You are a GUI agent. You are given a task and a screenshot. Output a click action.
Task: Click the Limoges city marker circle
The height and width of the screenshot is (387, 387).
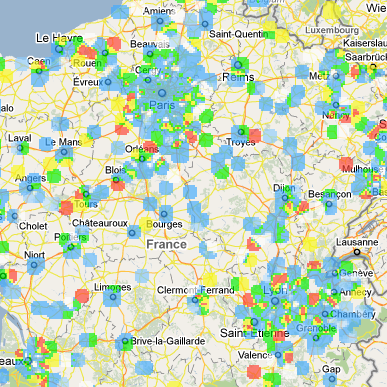coord(113,297)
